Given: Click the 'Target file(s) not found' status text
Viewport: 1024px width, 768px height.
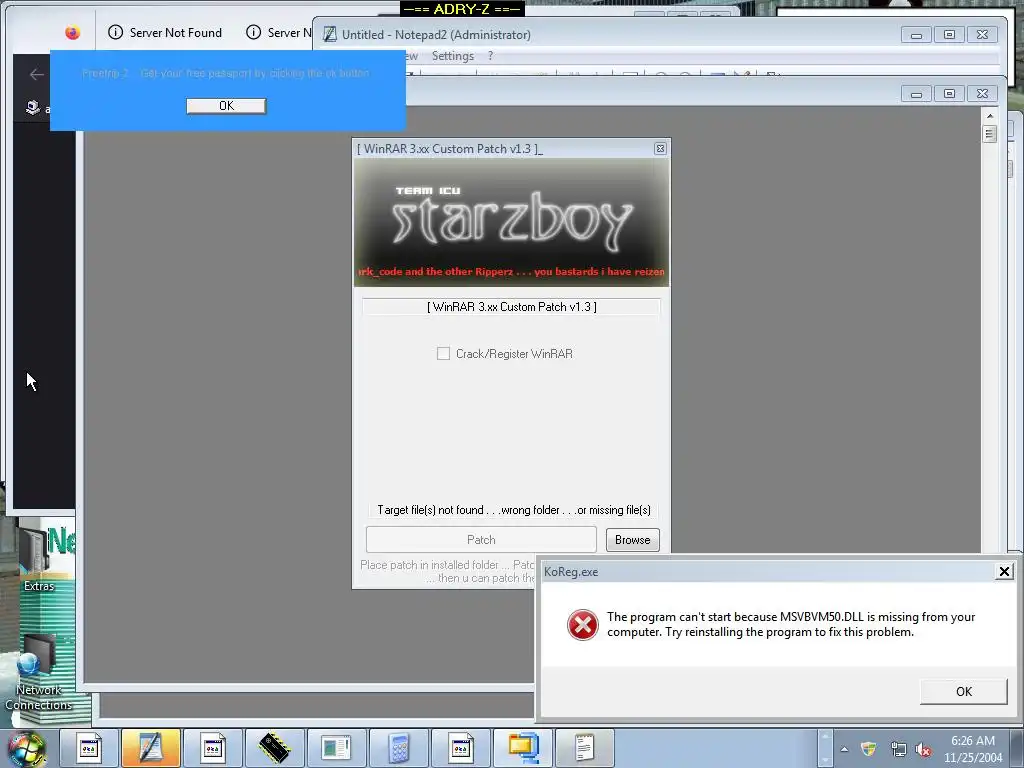Looking at the screenshot, I should [513, 510].
